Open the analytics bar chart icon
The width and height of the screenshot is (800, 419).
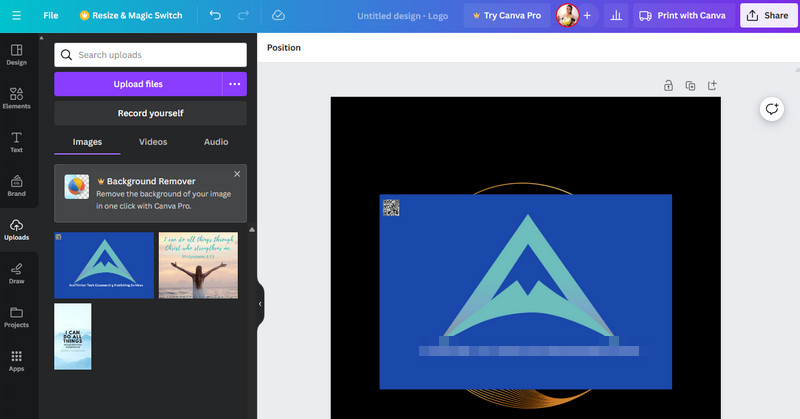(615, 16)
